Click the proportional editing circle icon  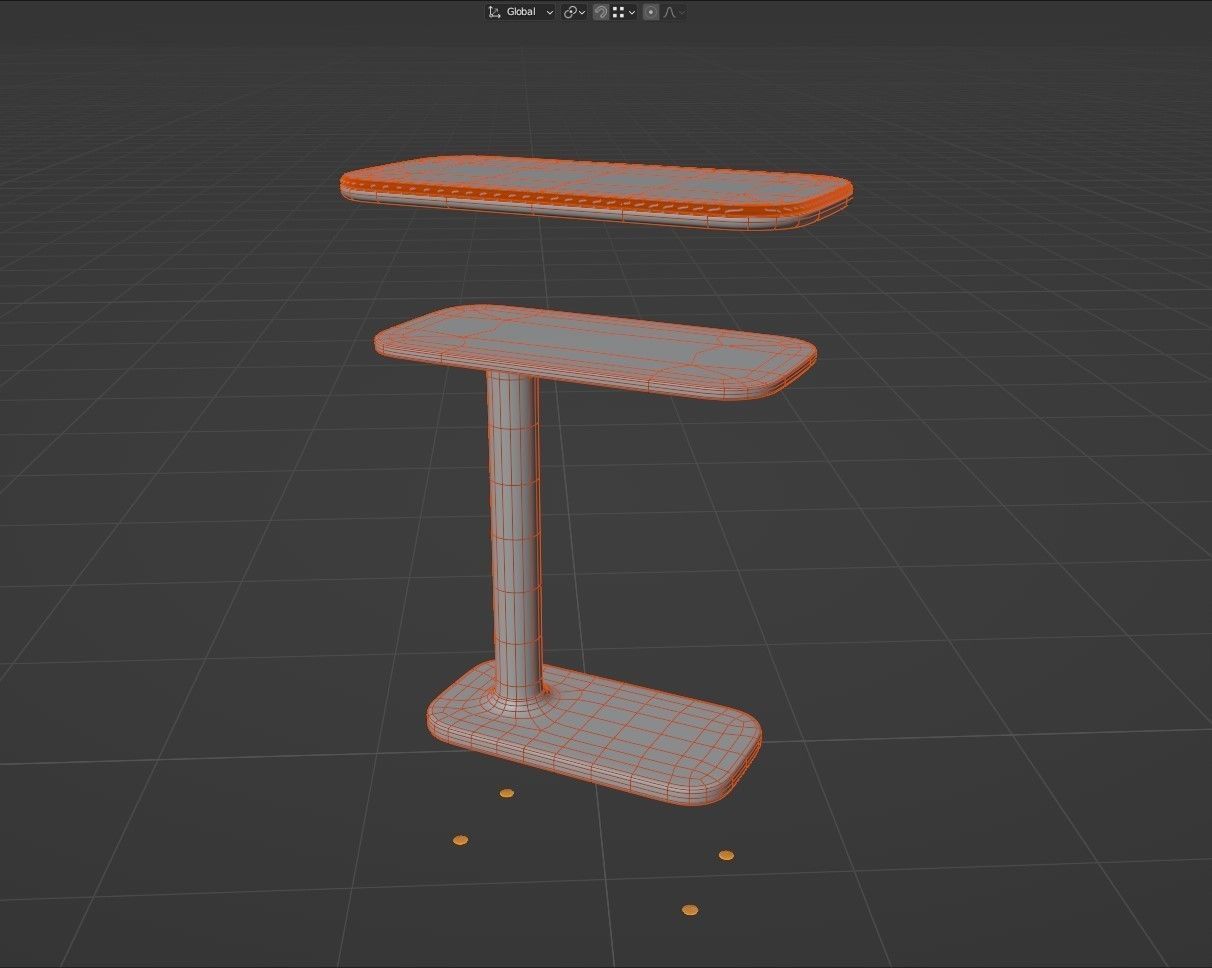tap(651, 11)
